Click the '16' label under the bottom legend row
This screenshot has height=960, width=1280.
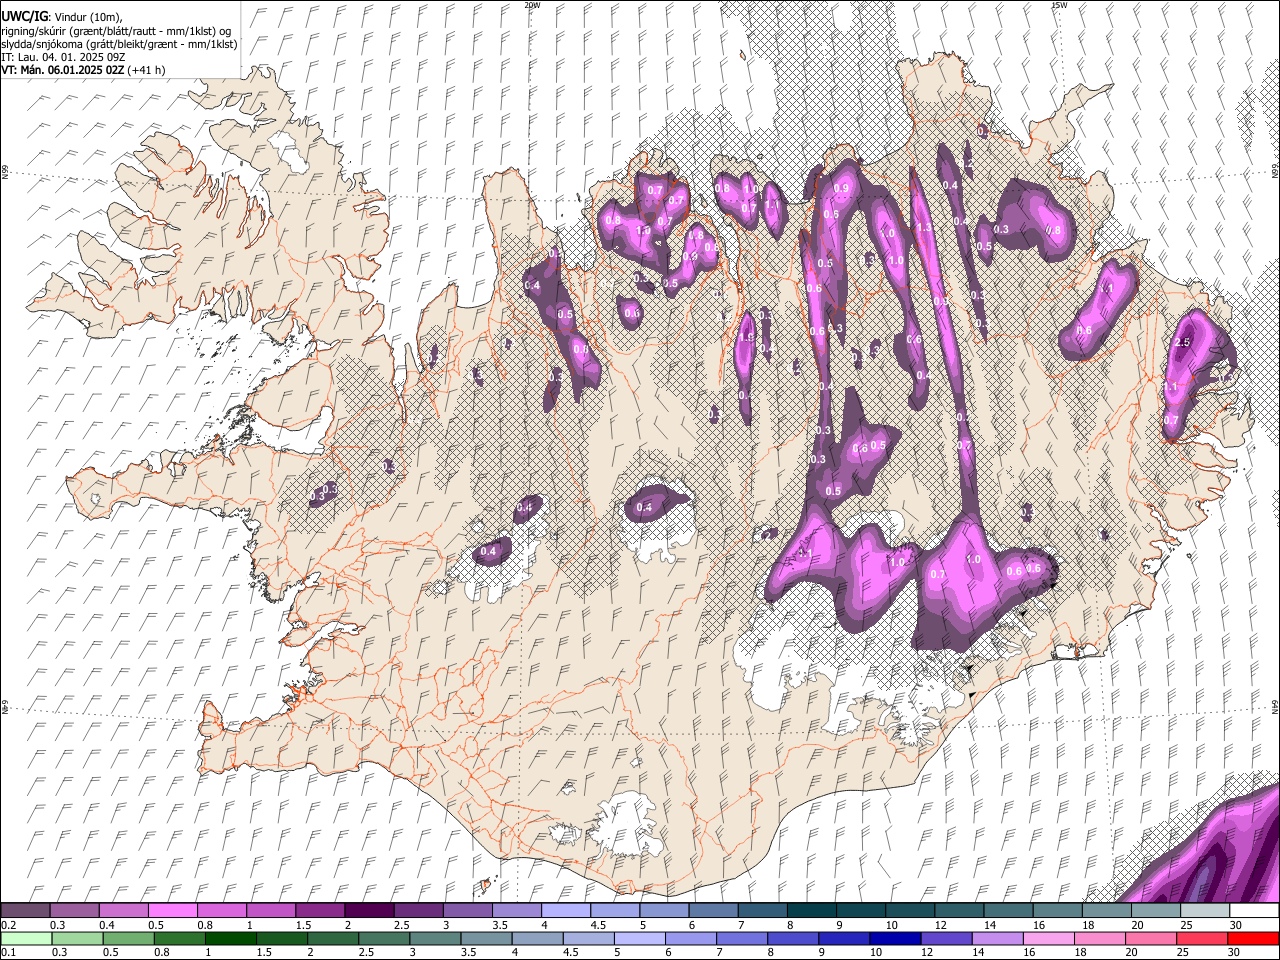pos(1030,952)
